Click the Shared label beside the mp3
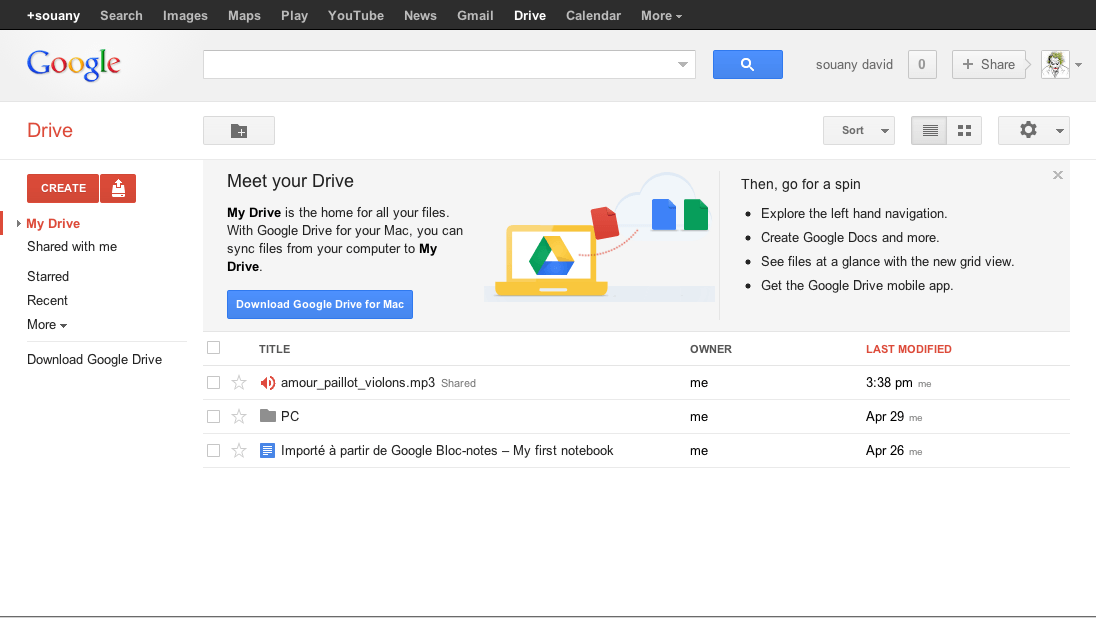This screenshot has height=618, width=1096. pyautogui.click(x=459, y=383)
